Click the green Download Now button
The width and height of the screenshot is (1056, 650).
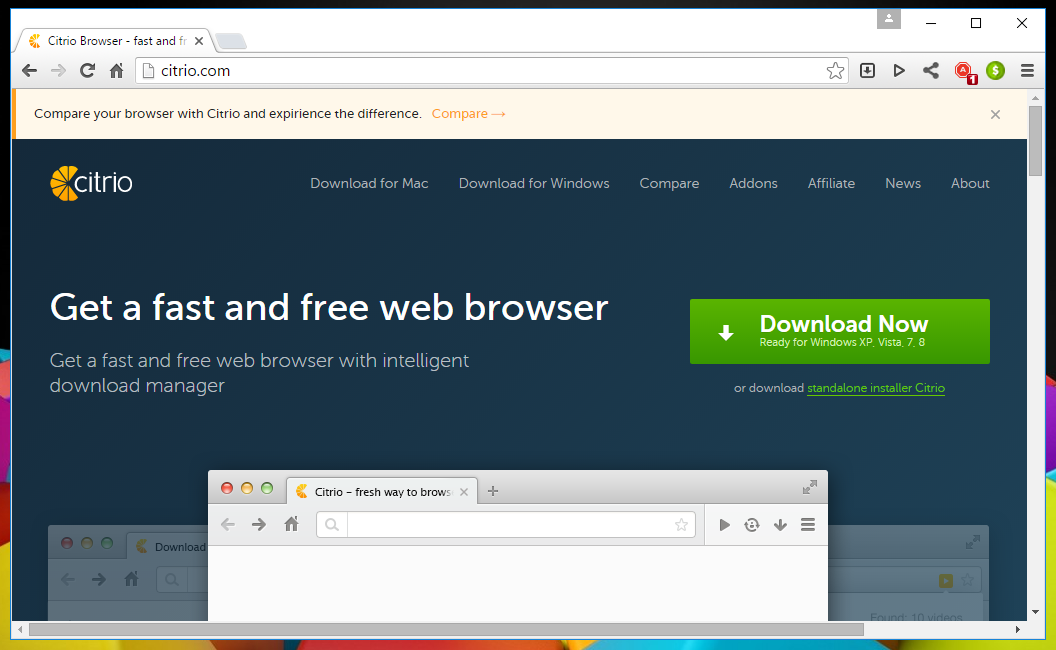[x=839, y=331]
